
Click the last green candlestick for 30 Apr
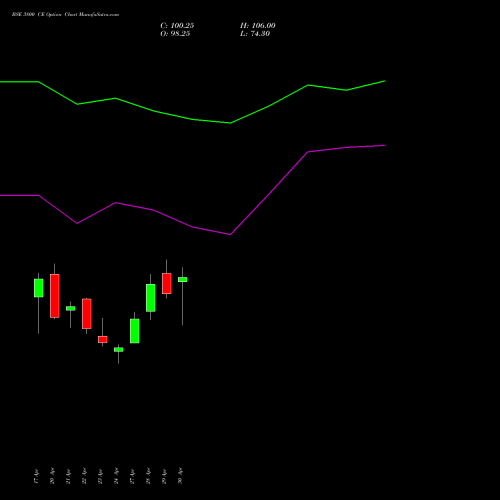[183, 280]
